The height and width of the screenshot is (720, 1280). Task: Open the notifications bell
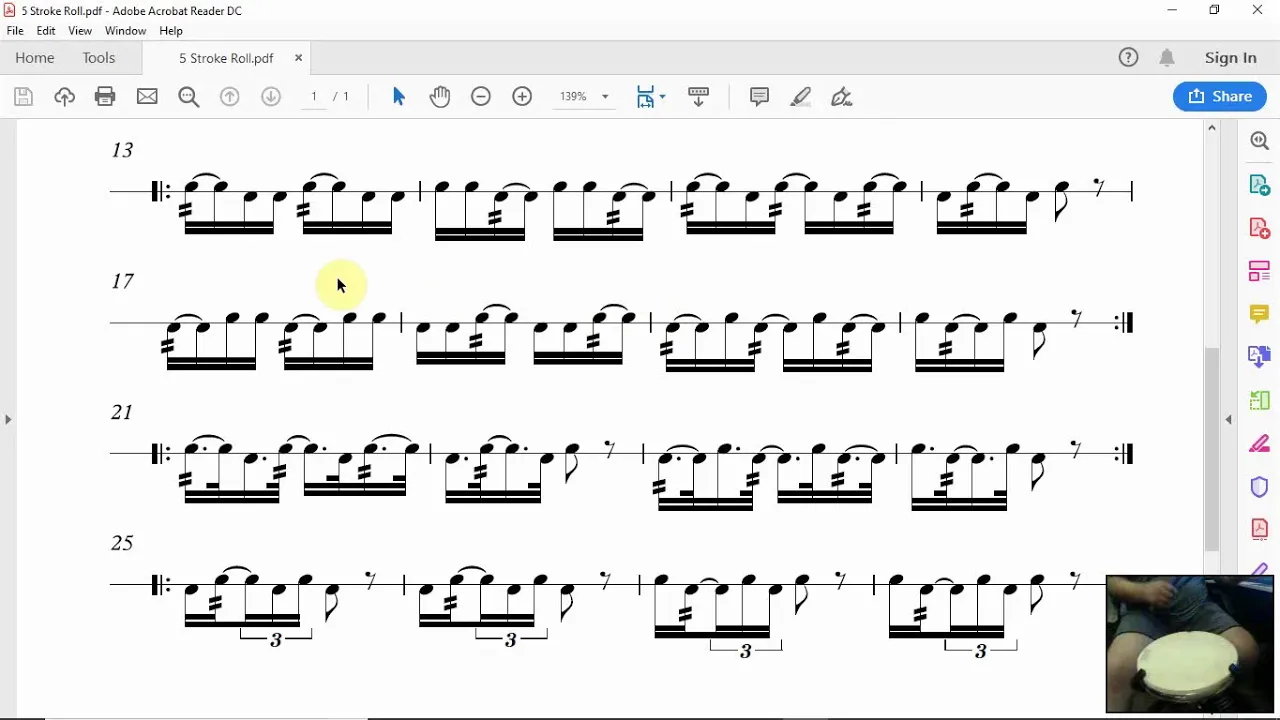click(1167, 58)
